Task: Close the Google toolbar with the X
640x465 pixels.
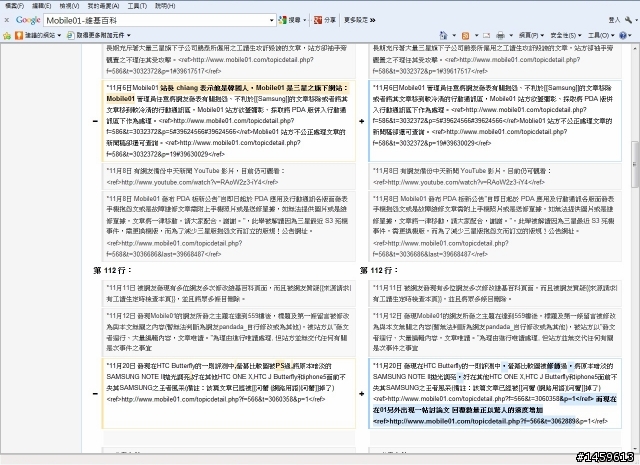Action: tap(7, 20)
